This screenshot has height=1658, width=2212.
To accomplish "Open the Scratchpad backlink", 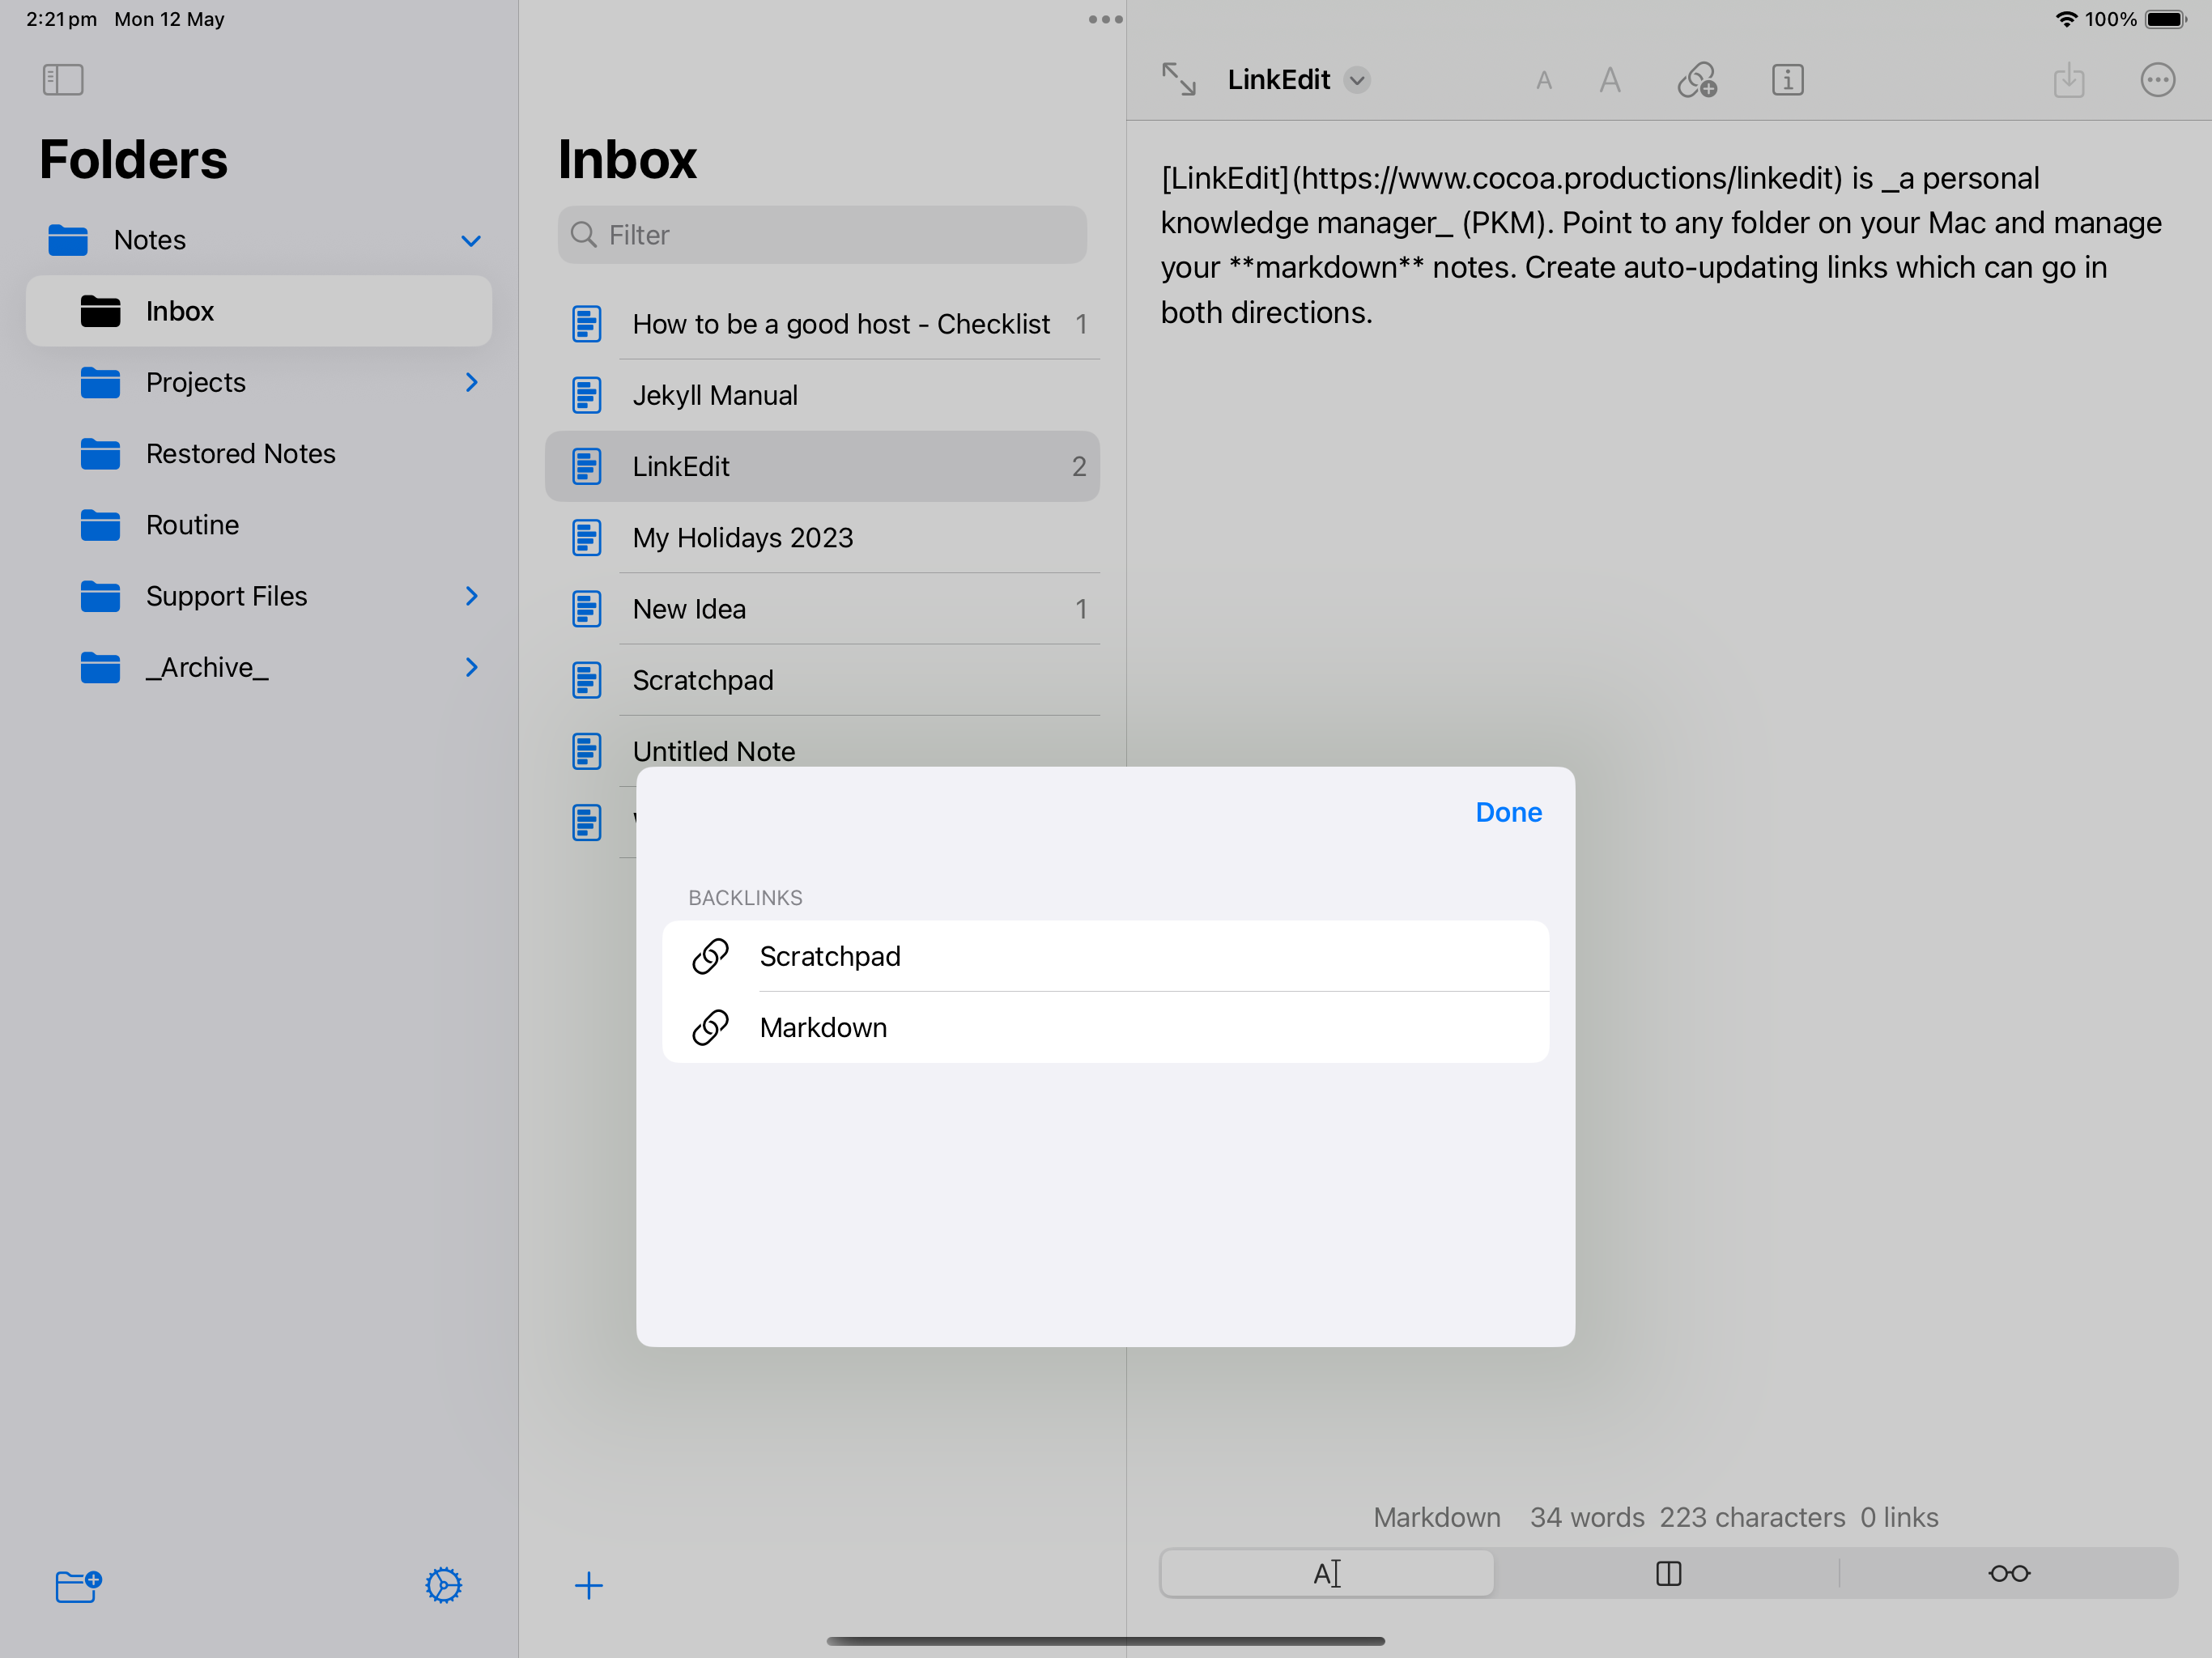I will point(1105,956).
